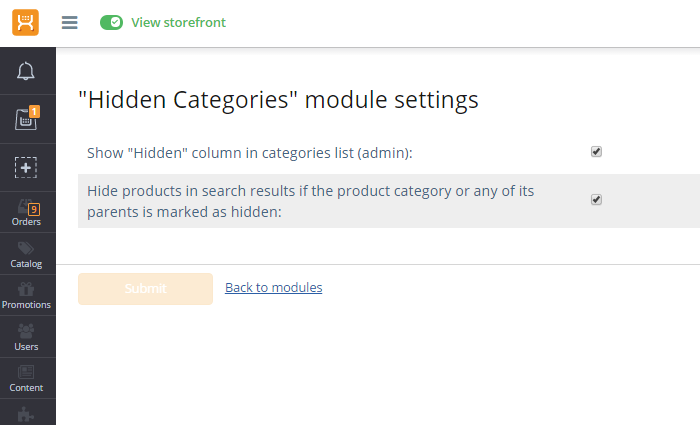Click the dashed plus add-new icon
Screen dimensions: 700x425
pyautogui.click(x=26, y=167)
